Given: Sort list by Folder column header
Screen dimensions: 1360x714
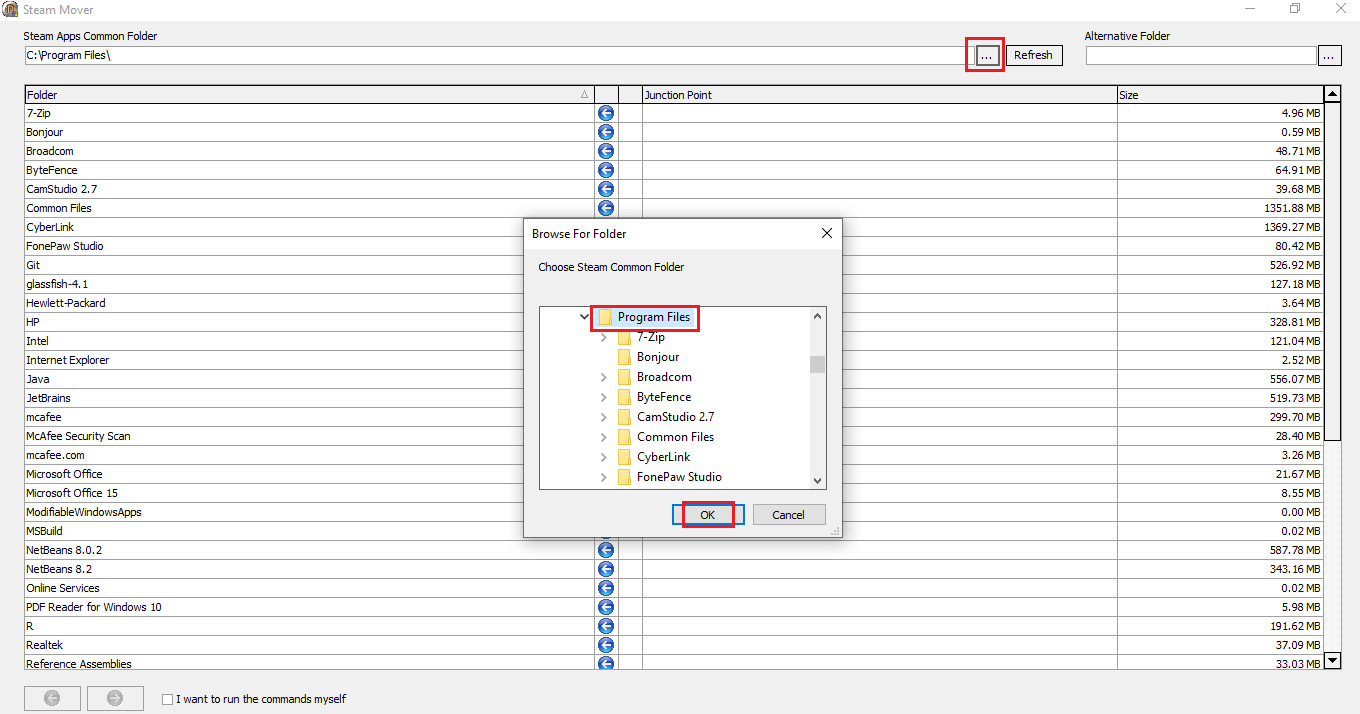Looking at the screenshot, I should [309, 95].
